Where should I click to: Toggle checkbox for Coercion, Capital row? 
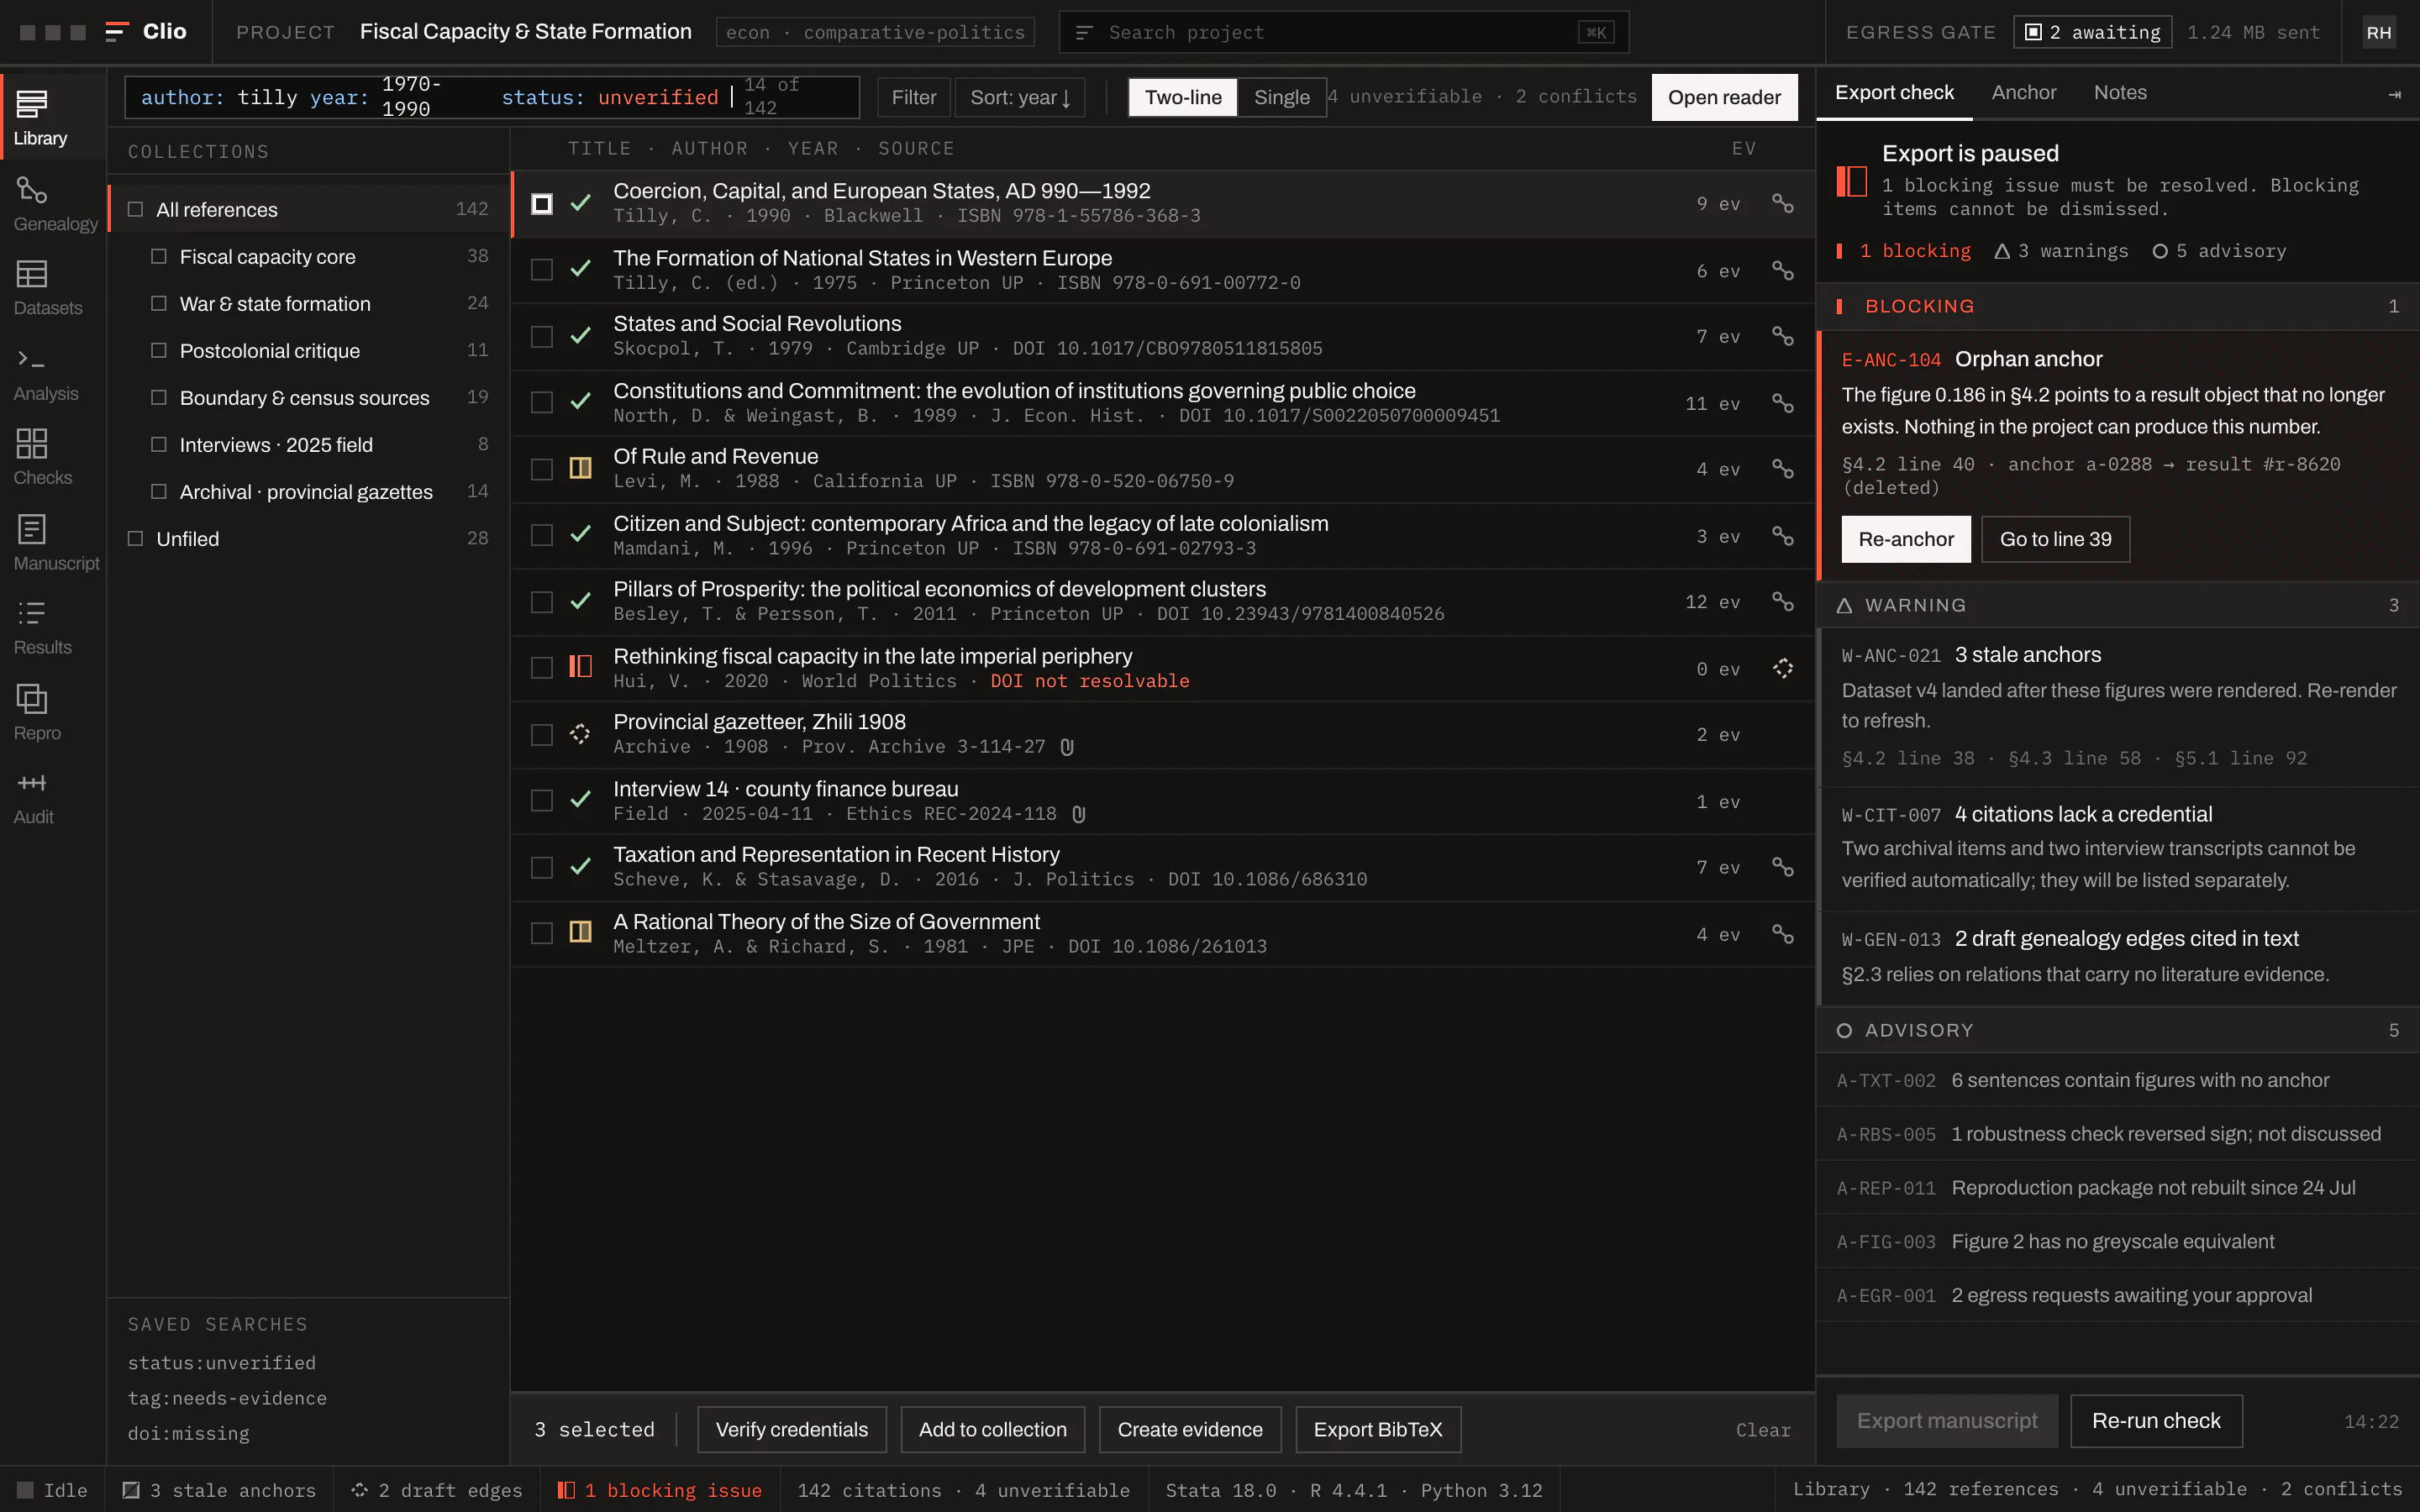click(x=542, y=204)
